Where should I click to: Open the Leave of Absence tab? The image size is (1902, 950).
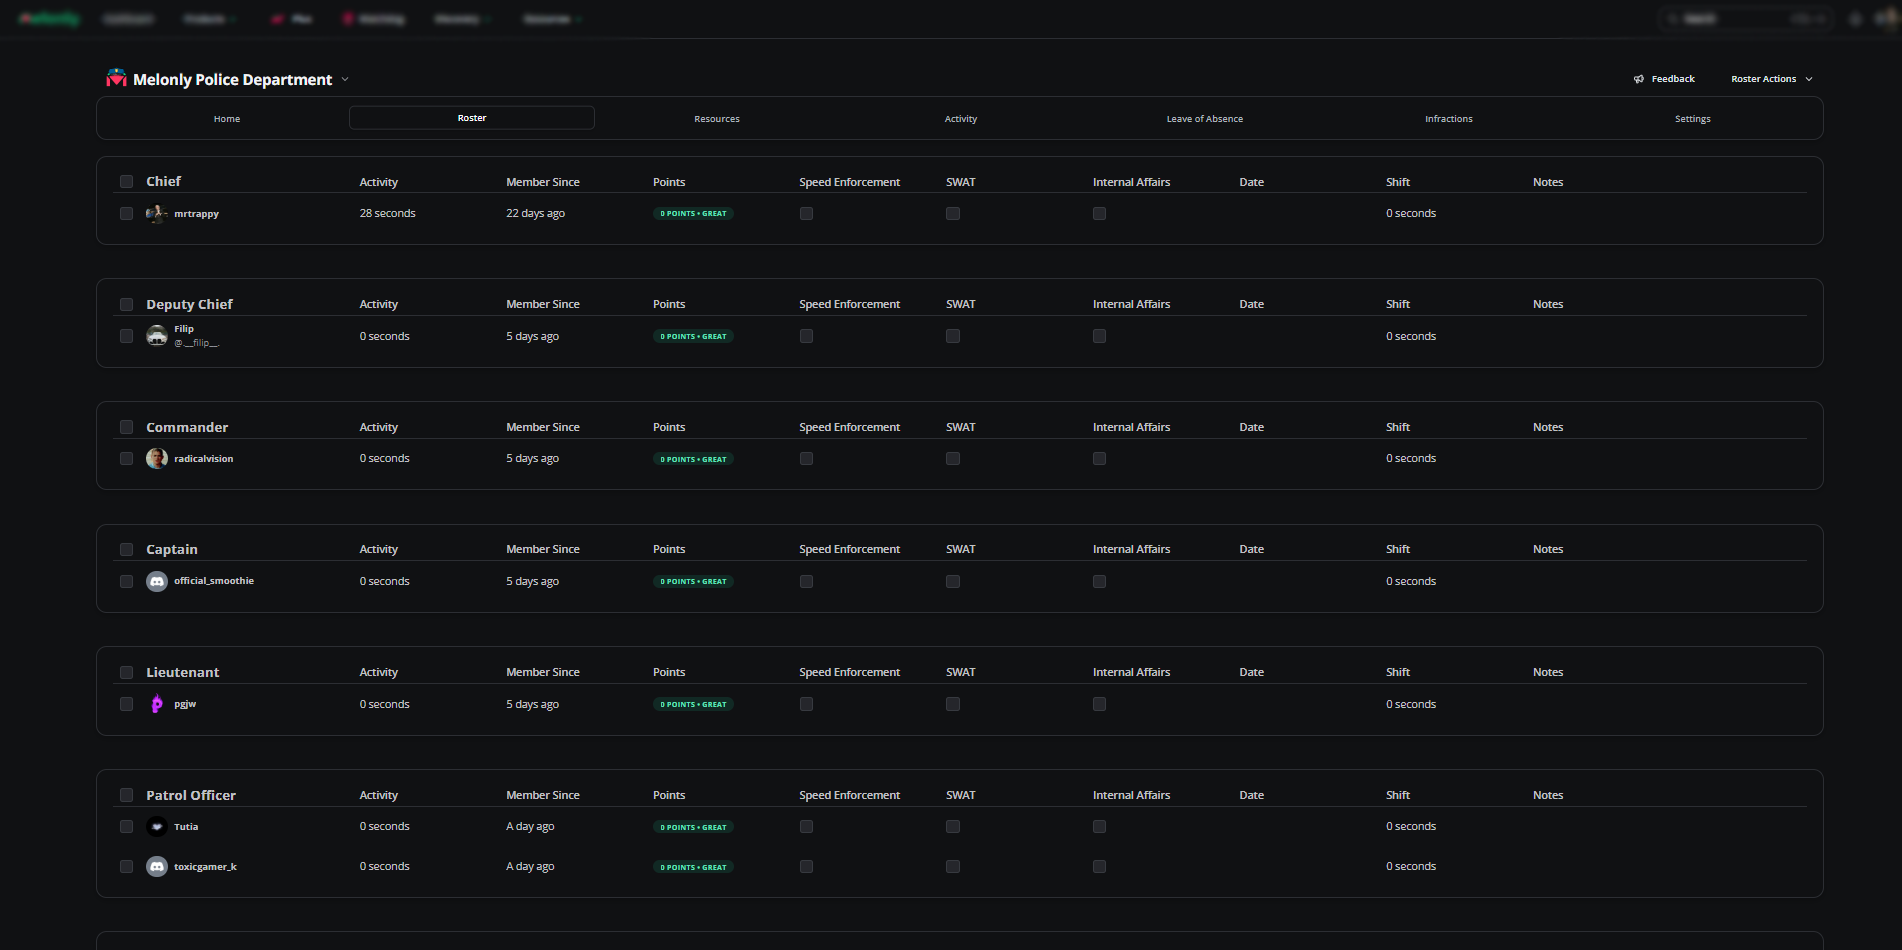(x=1204, y=118)
